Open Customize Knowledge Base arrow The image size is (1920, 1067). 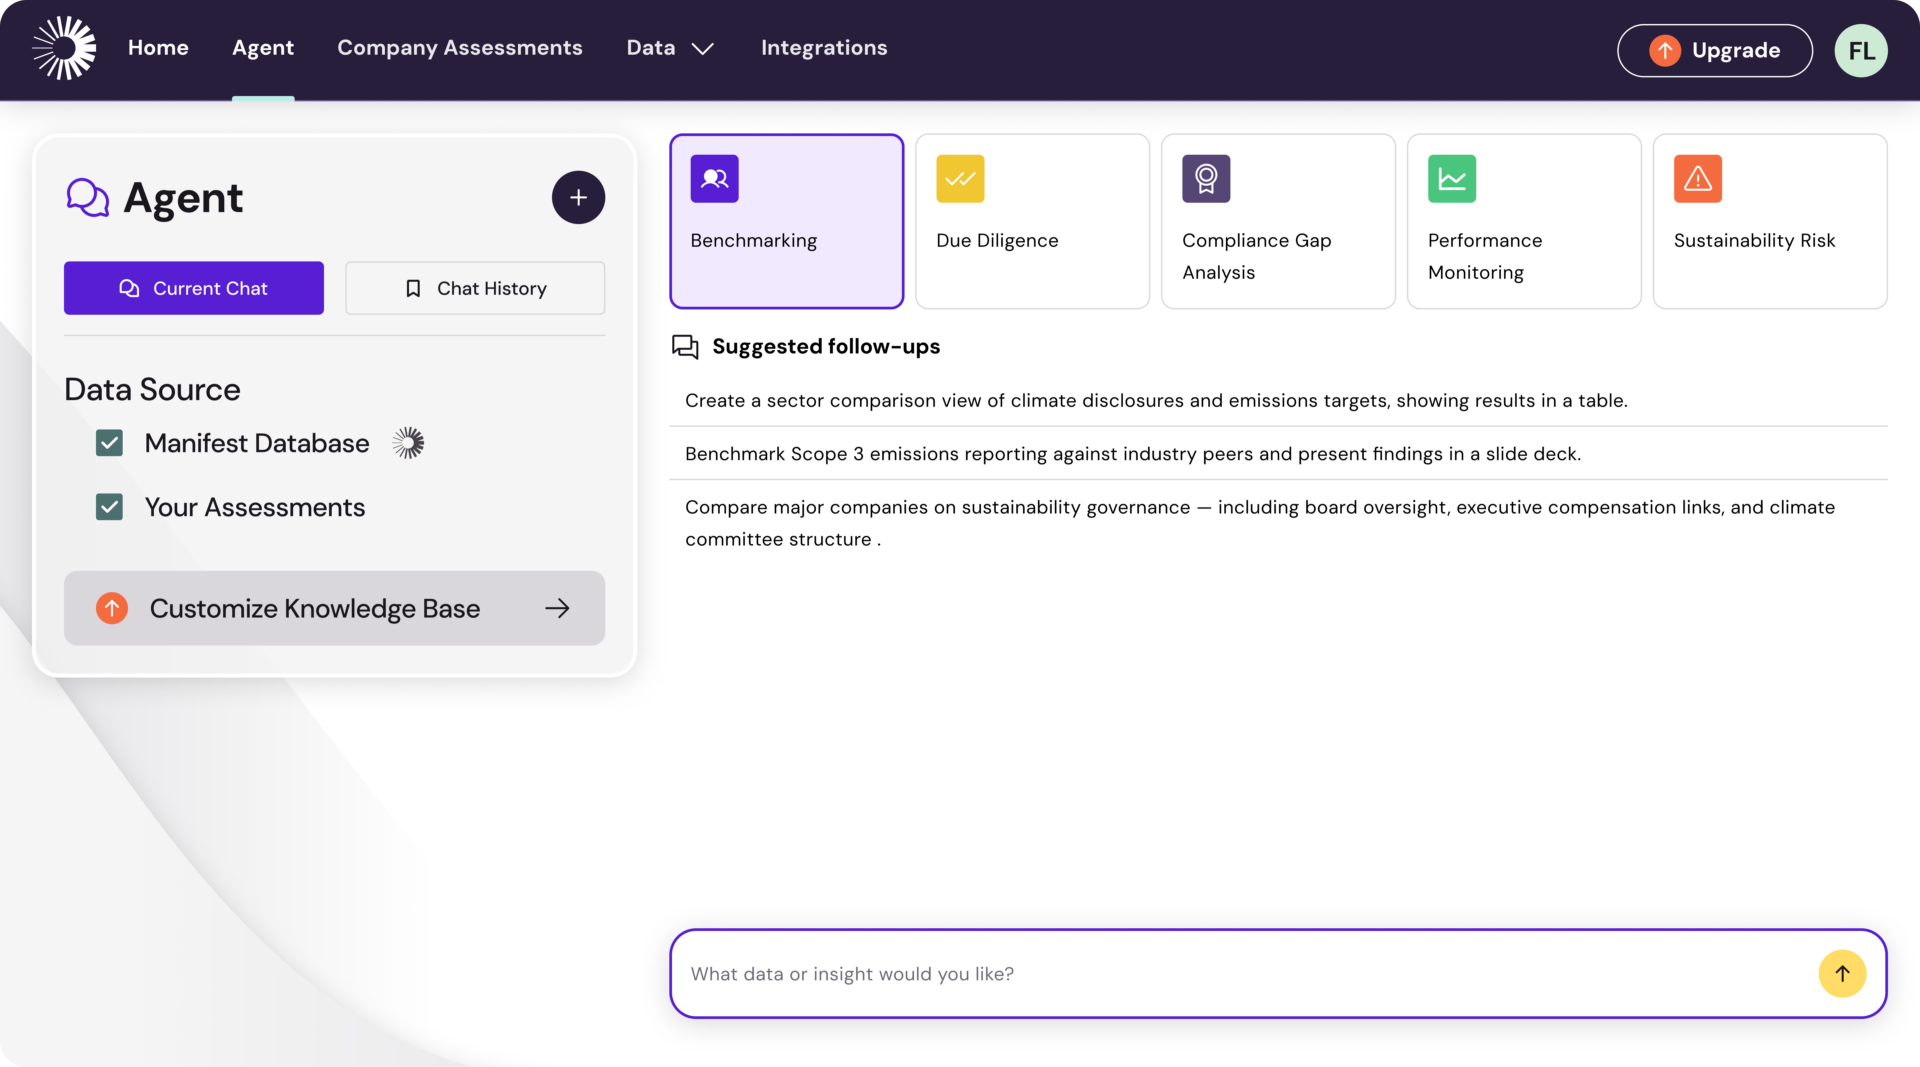click(557, 608)
